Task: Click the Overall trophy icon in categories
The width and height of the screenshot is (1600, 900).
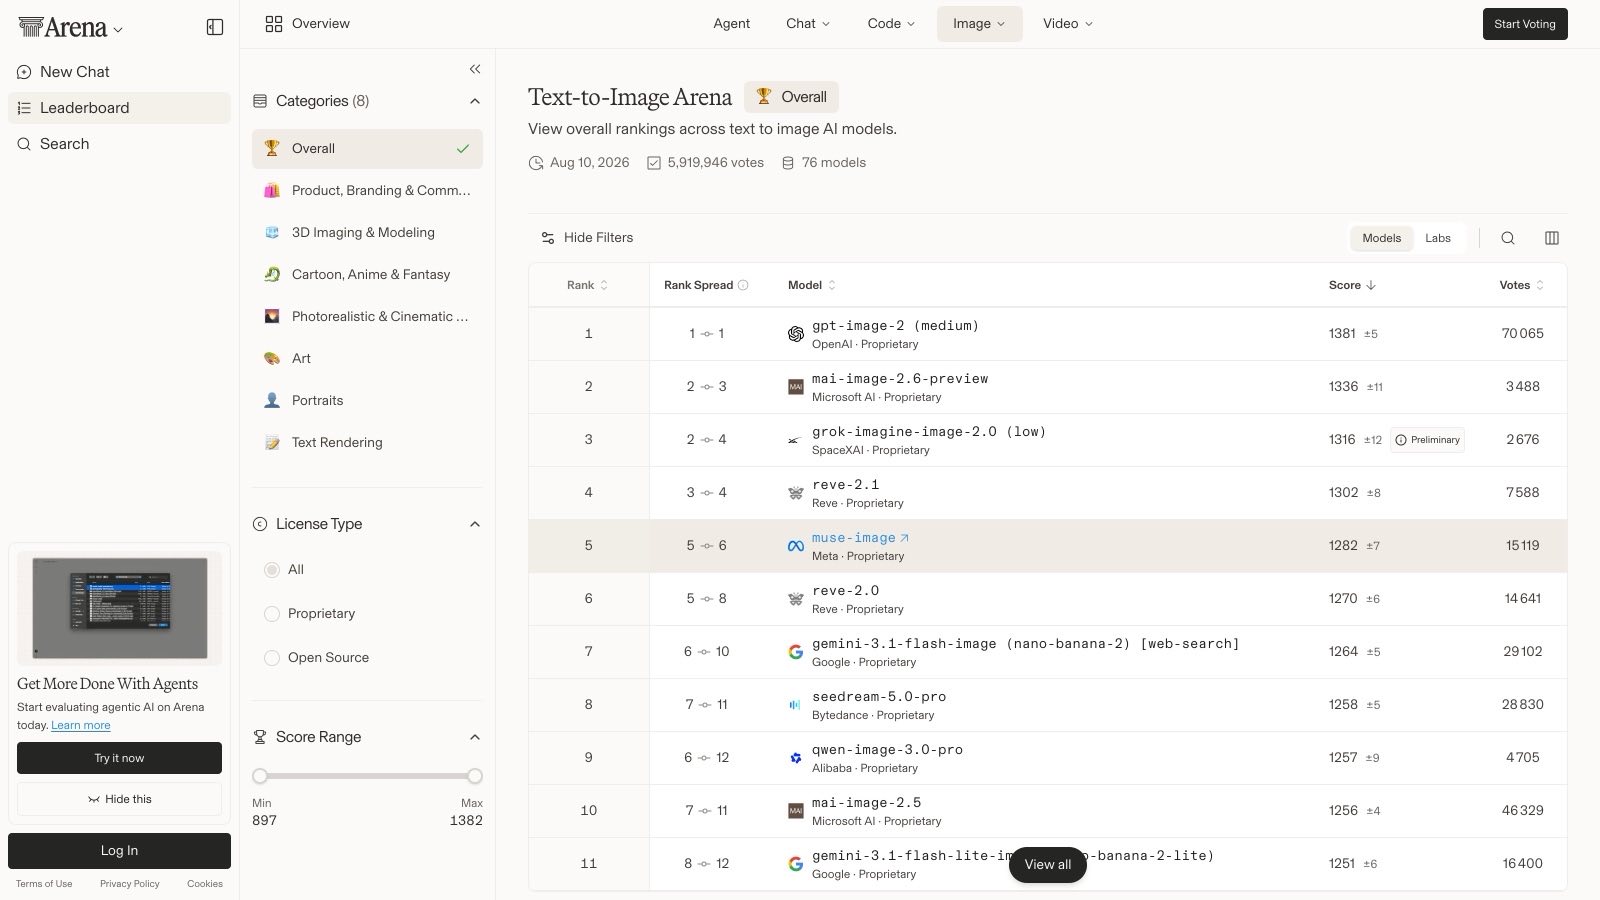Action: (x=272, y=148)
